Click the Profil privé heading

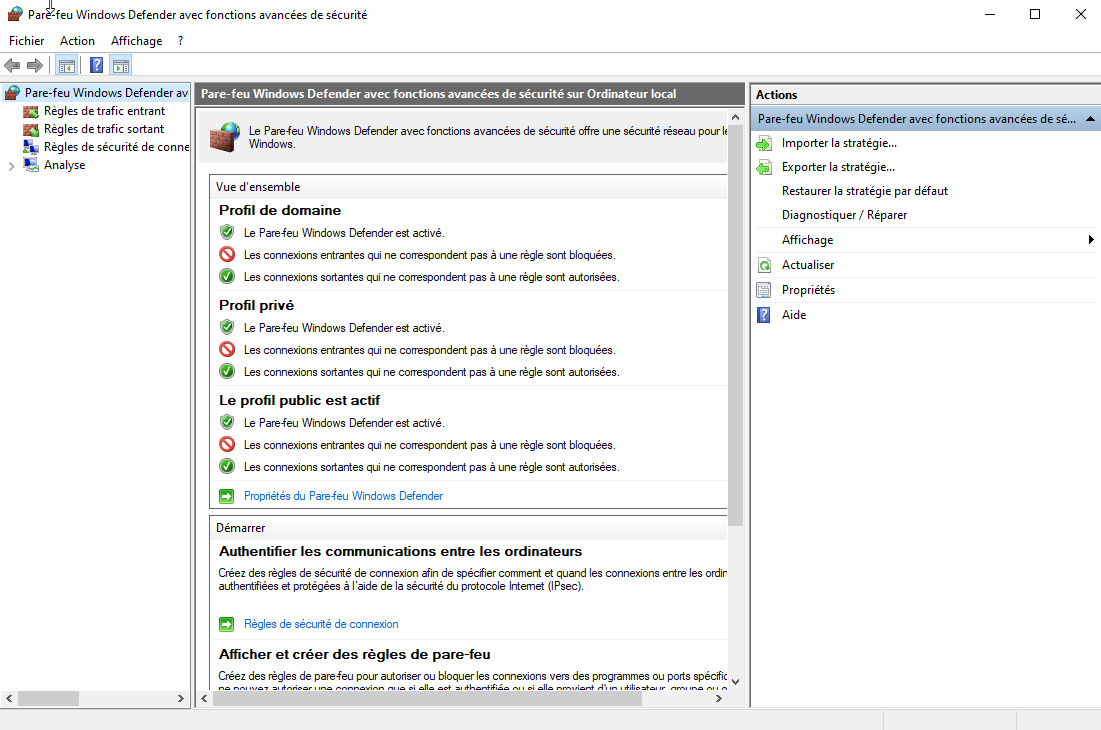(256, 305)
